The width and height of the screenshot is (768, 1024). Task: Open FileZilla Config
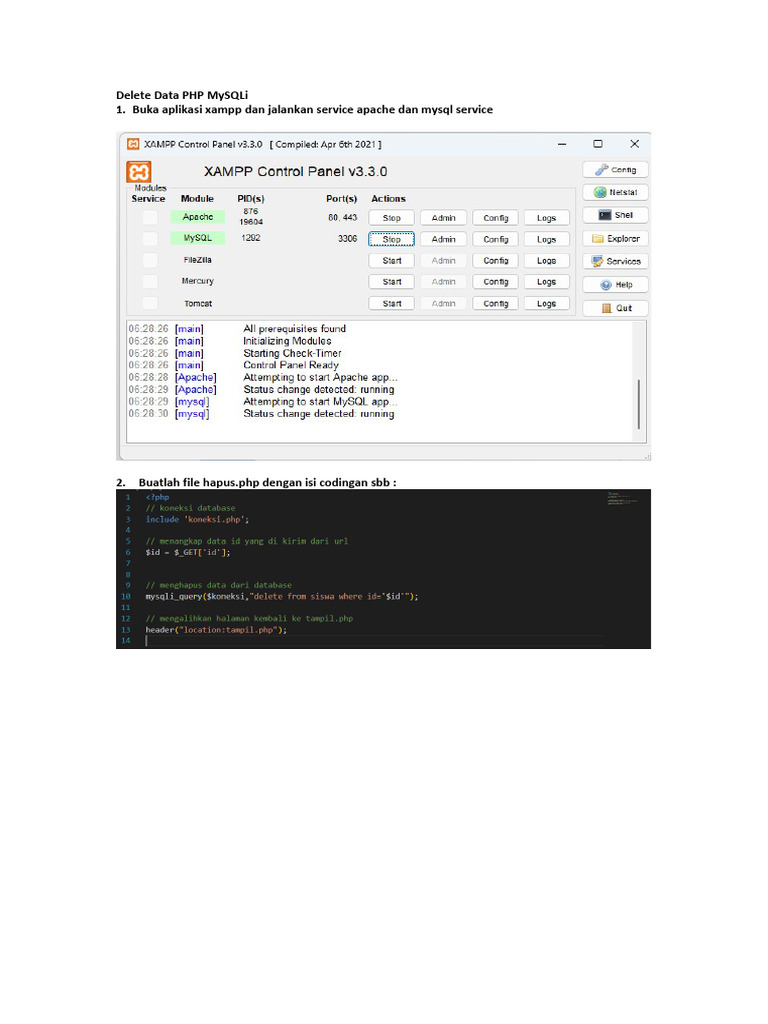pyautogui.click(x=496, y=261)
